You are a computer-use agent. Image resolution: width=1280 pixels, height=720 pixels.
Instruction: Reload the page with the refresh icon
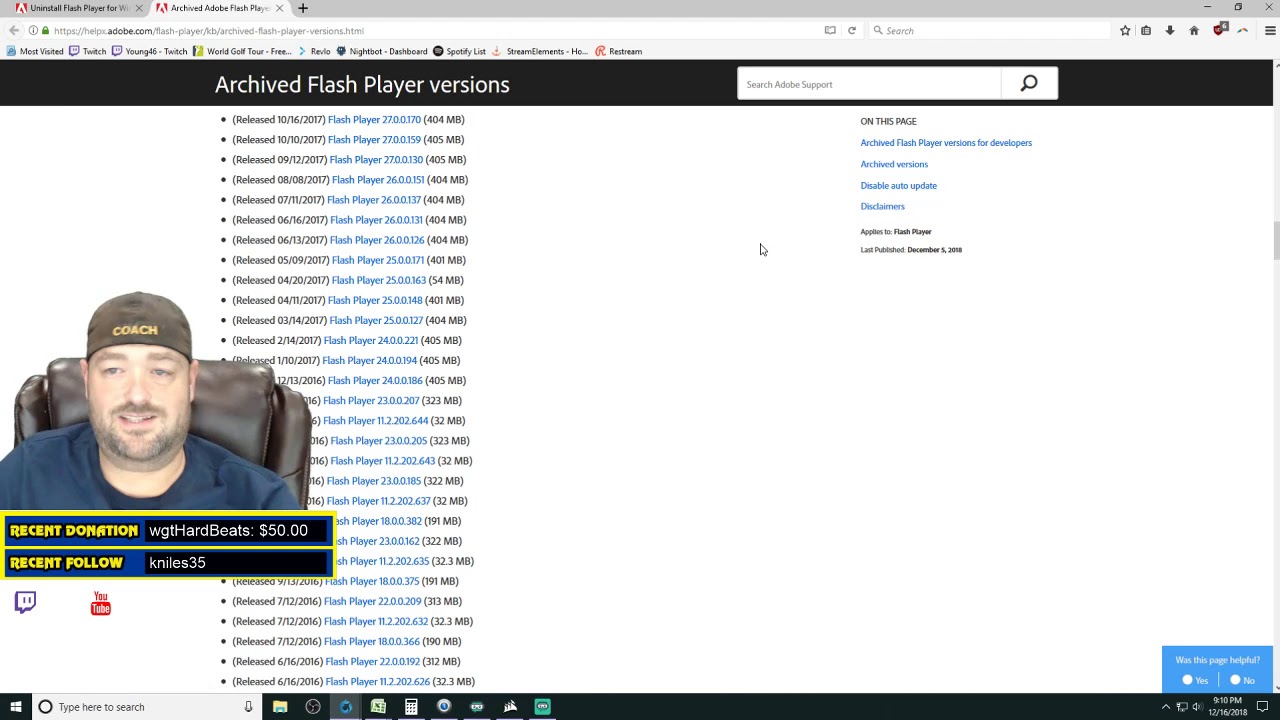pos(852,31)
